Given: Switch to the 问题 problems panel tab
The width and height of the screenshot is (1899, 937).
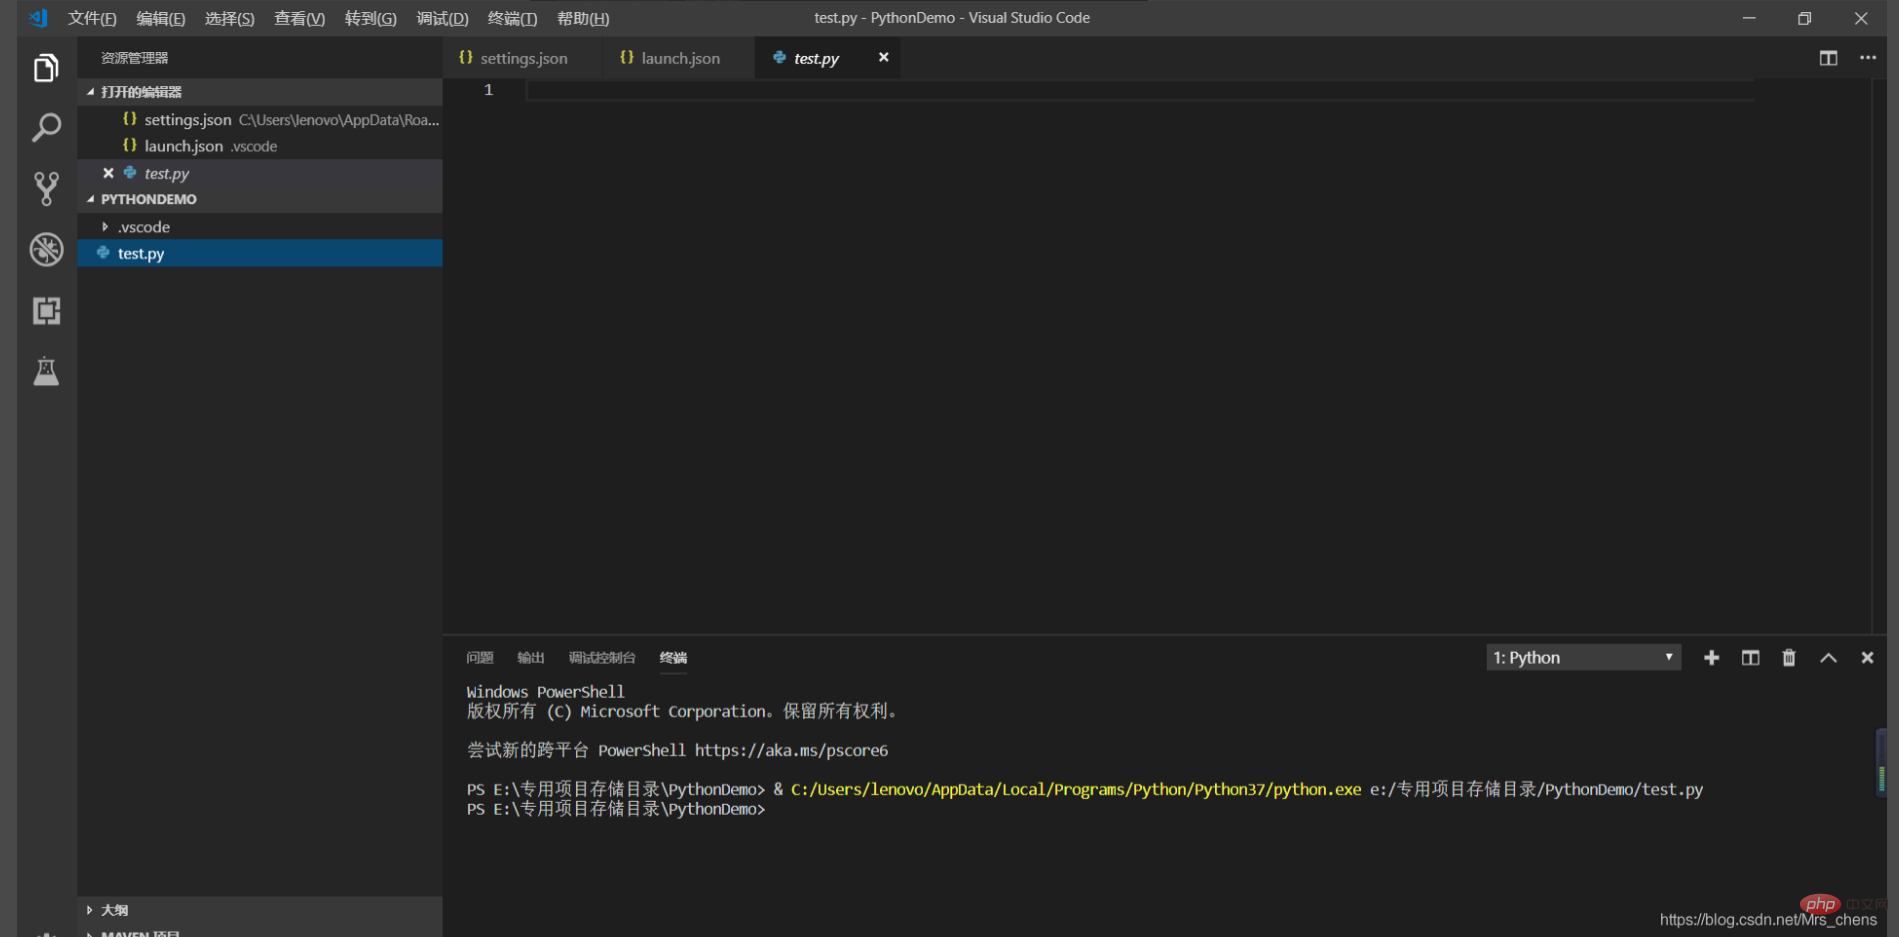Looking at the screenshot, I should pyautogui.click(x=480, y=658).
